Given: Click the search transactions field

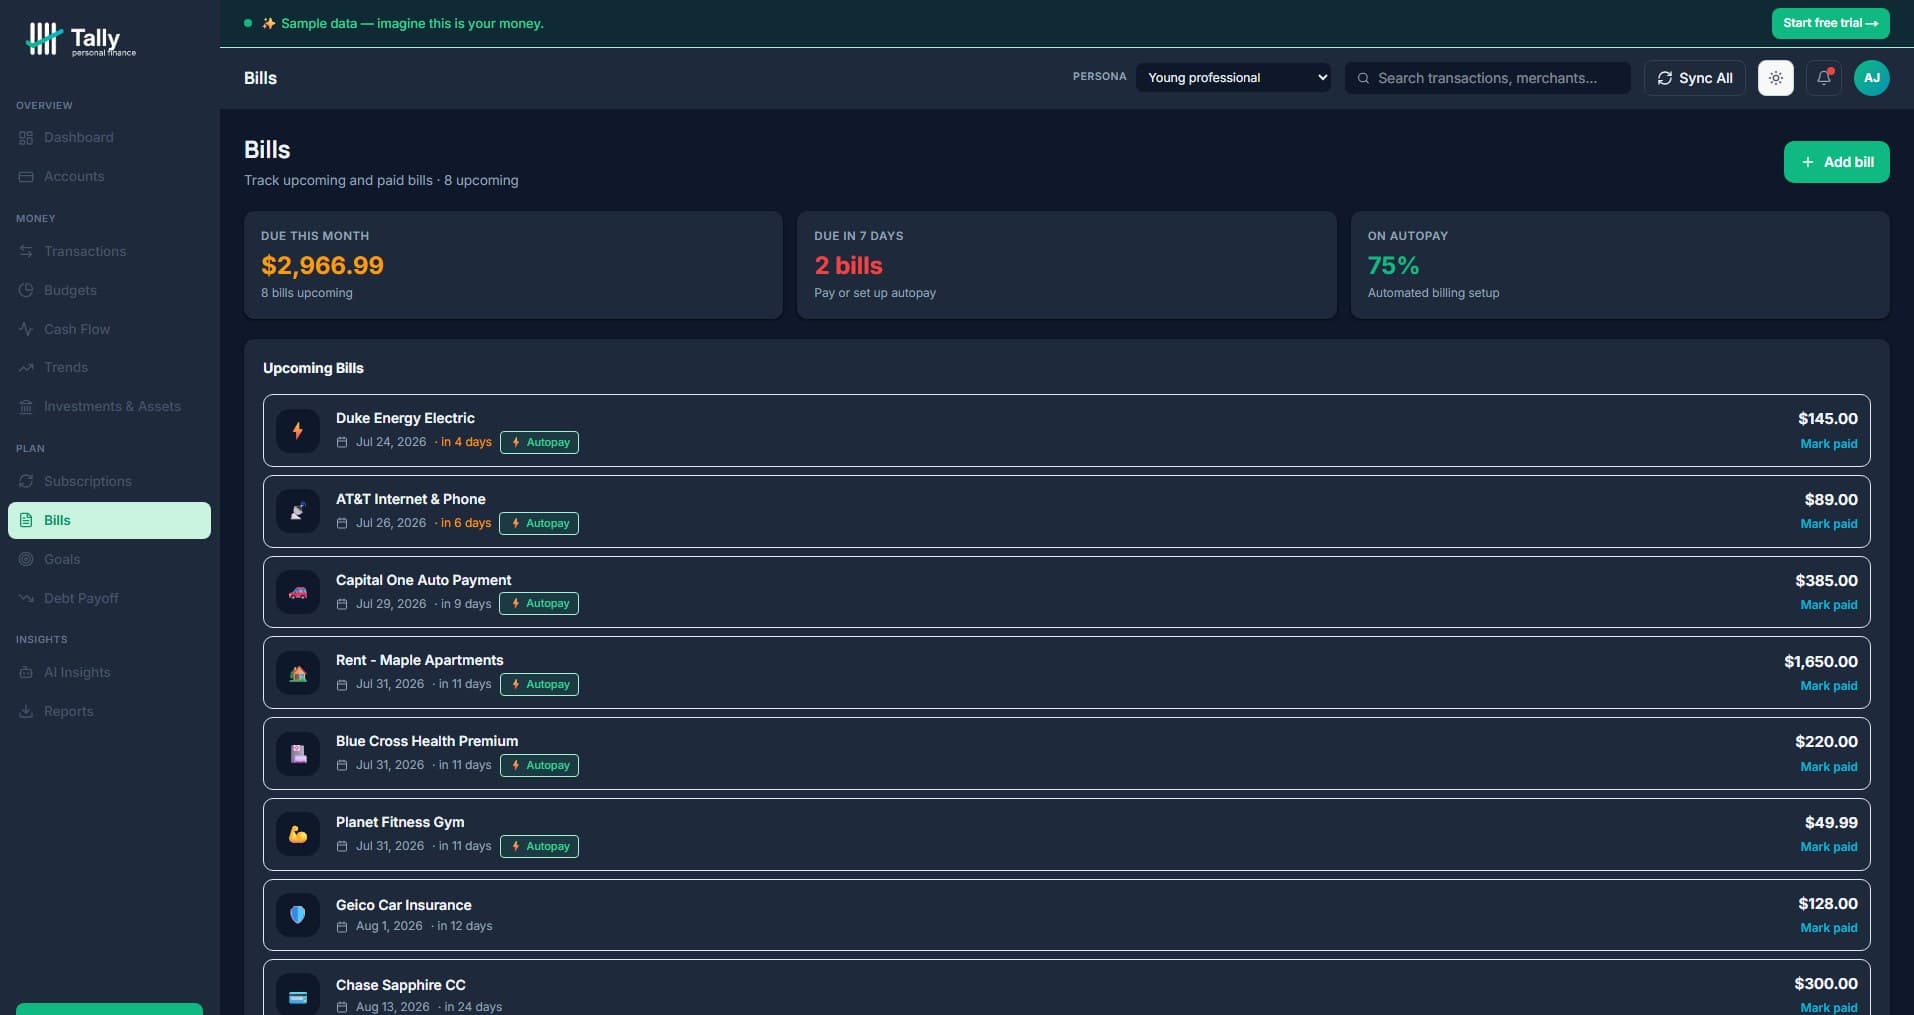Looking at the screenshot, I should tap(1487, 78).
